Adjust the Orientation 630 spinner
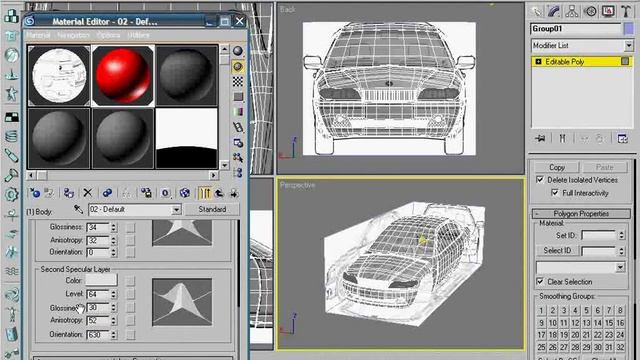Viewport: 640px width, 360px height. 114,335
